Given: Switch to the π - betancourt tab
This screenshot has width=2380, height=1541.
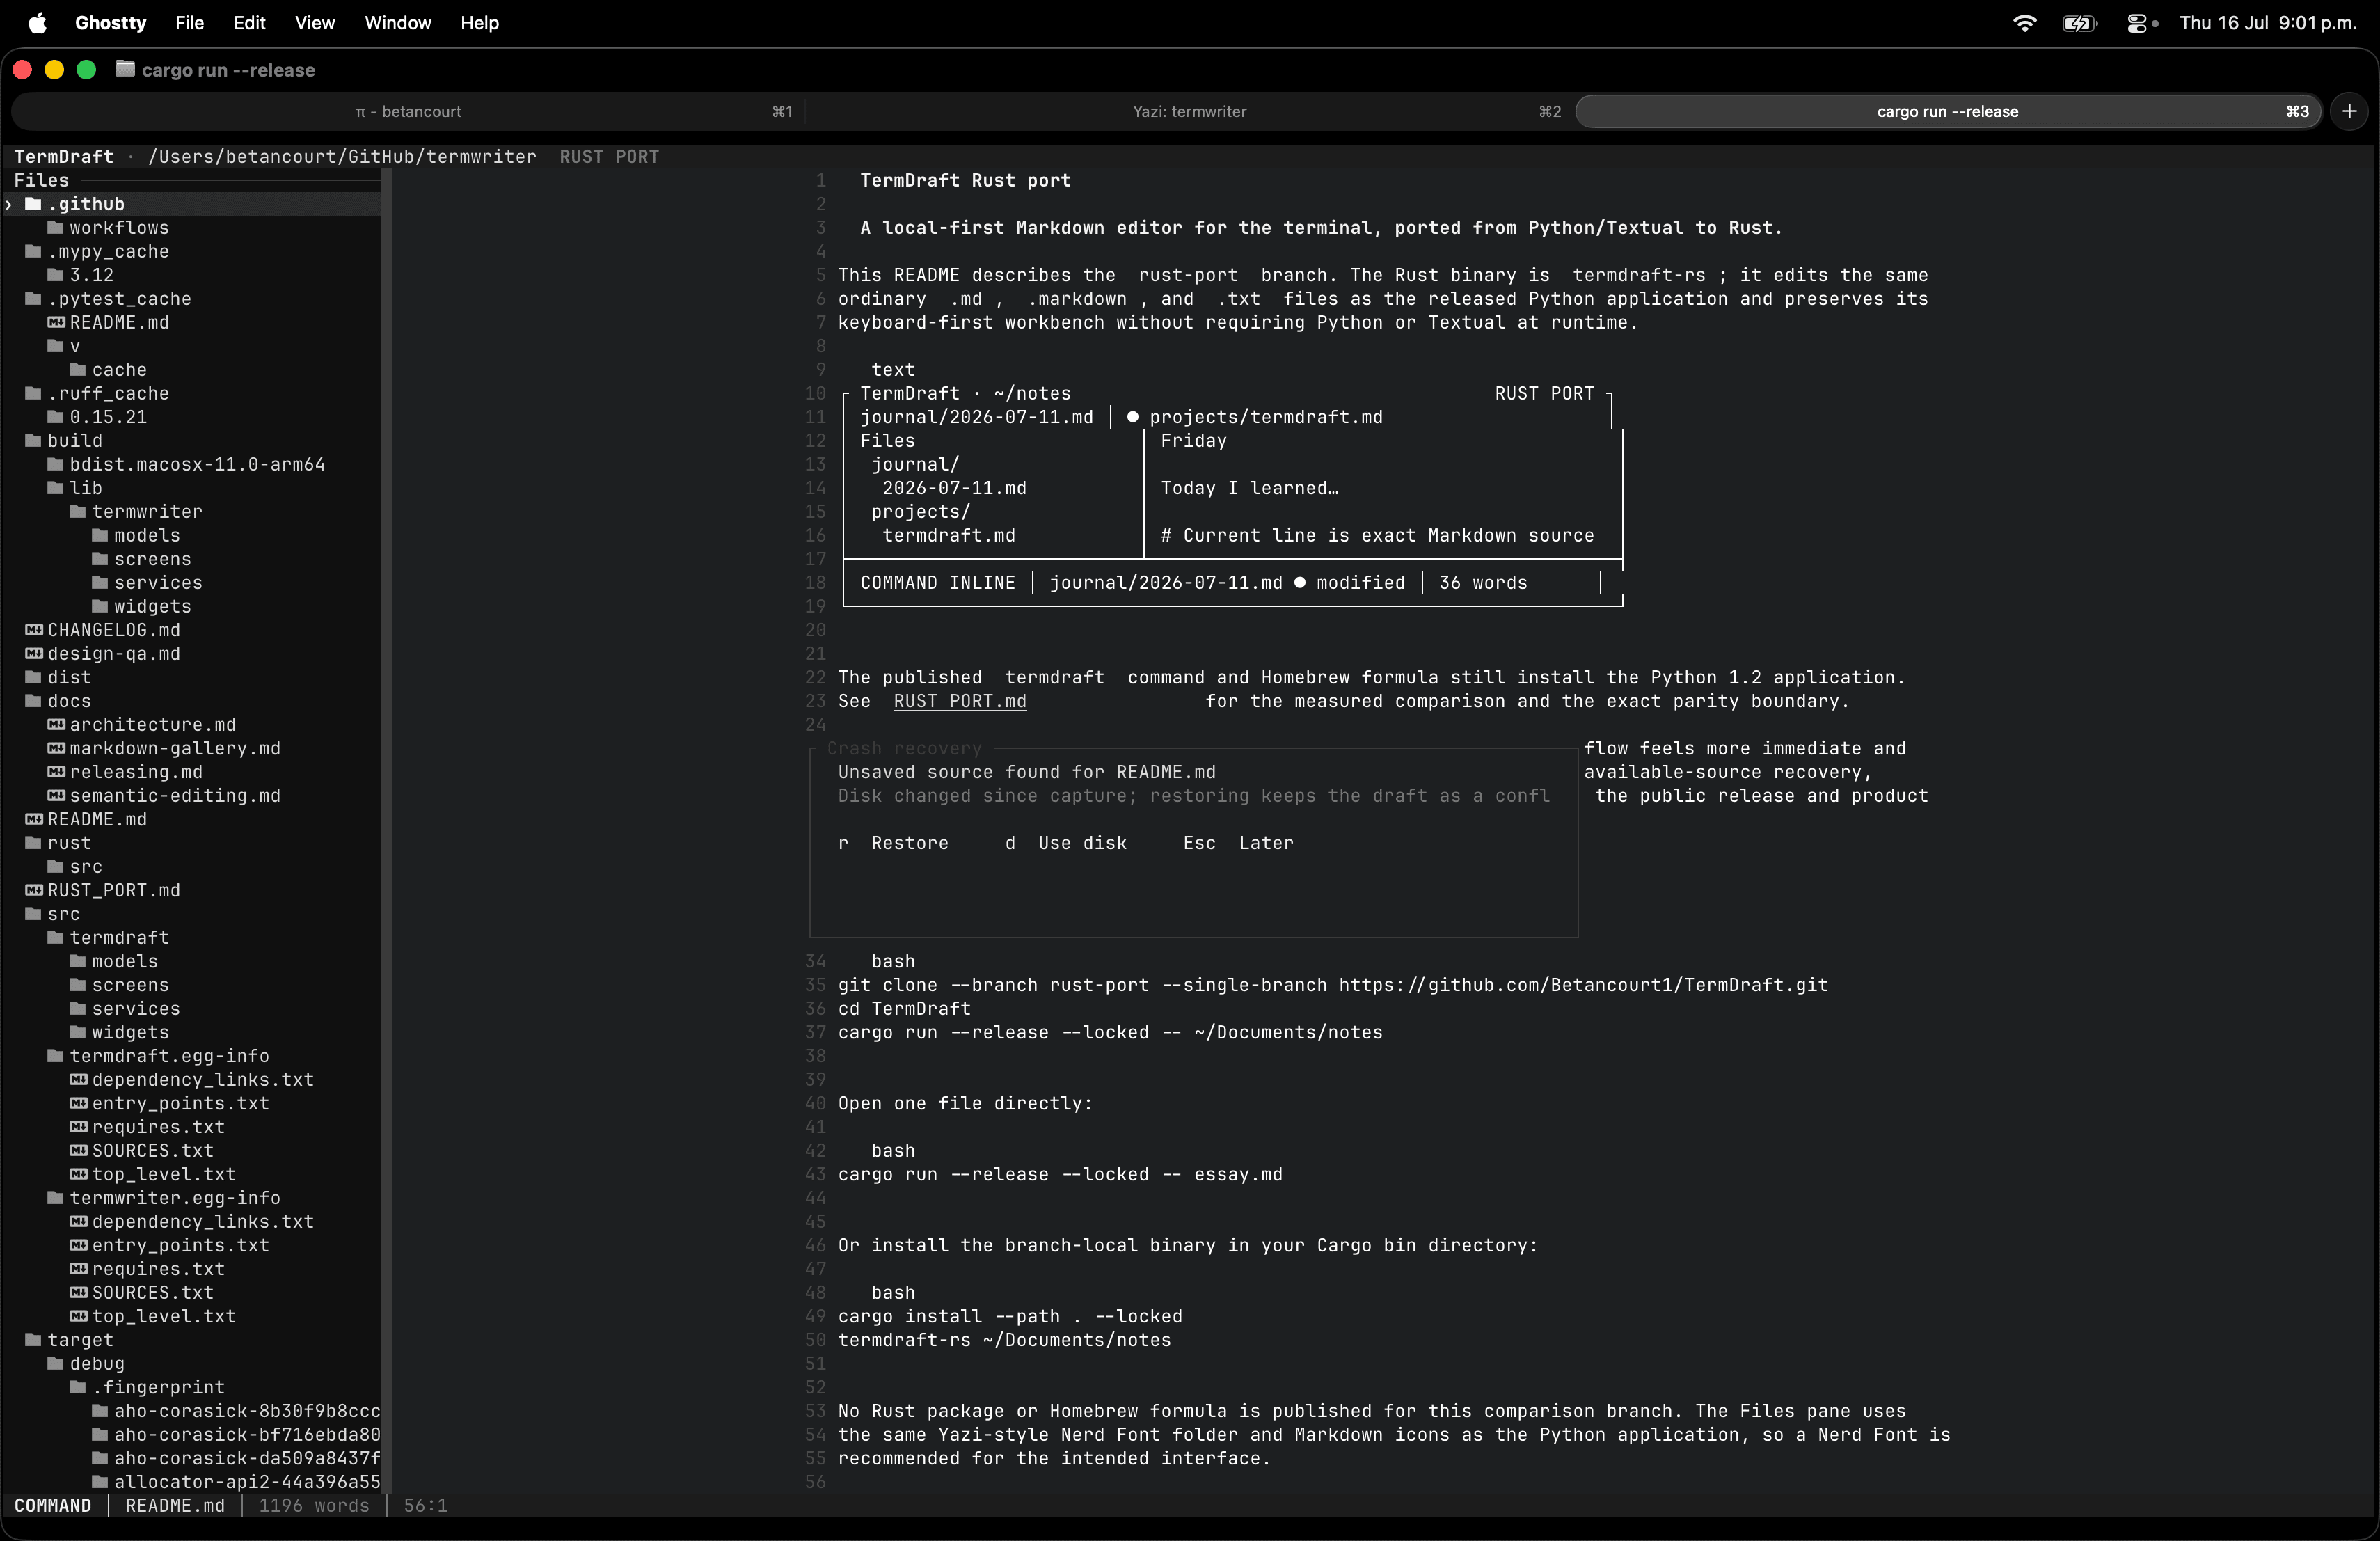Looking at the screenshot, I should [408, 112].
